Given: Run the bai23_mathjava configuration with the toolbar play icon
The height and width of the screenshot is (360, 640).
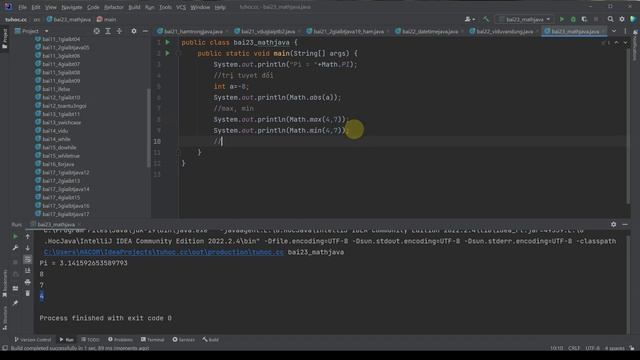Looking at the screenshot, I should (562, 19).
